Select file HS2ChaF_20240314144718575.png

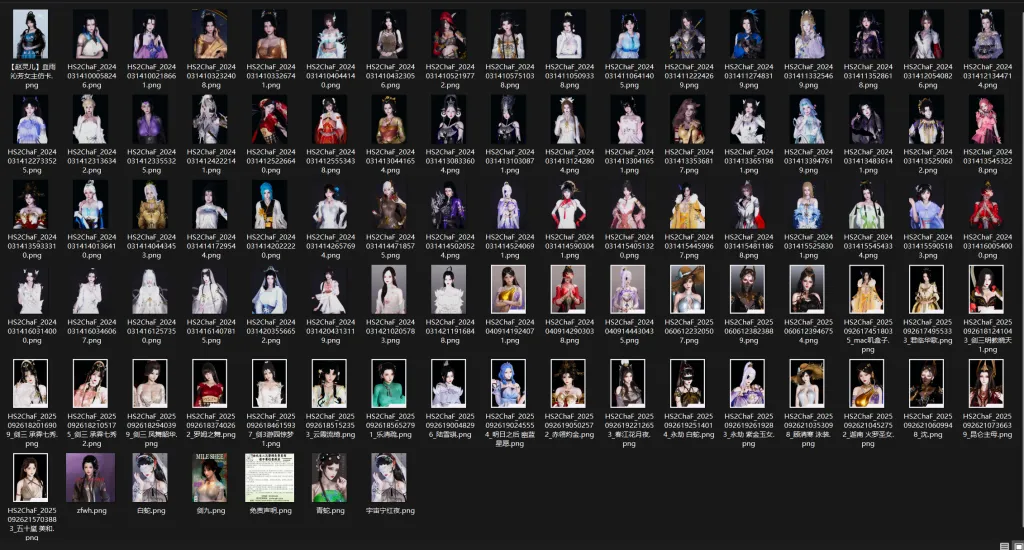(x=390, y=205)
